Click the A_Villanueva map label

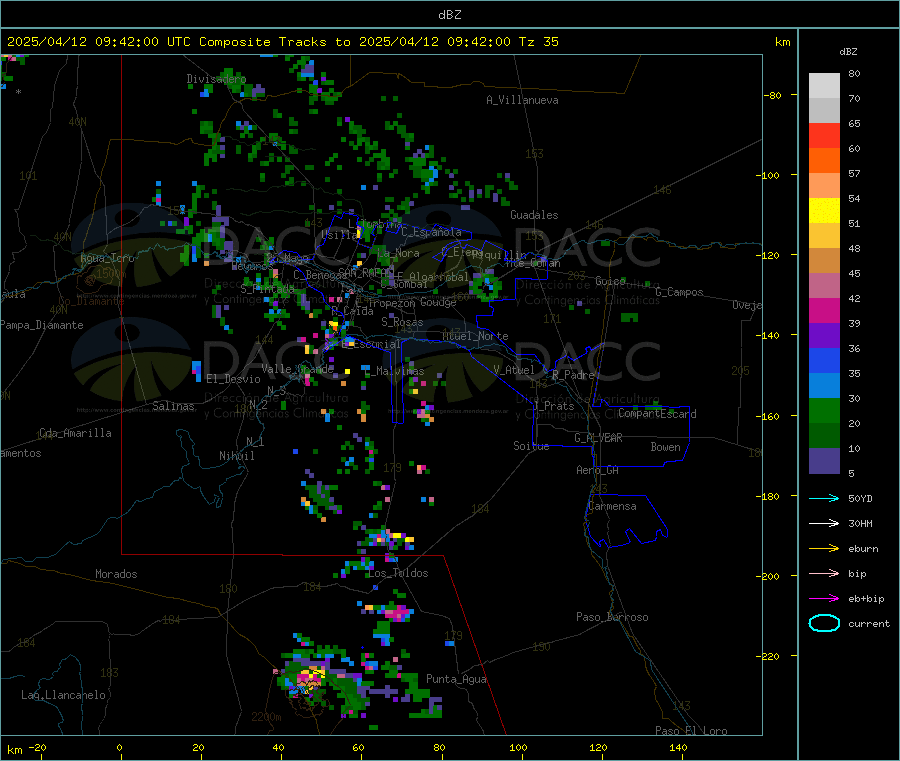pos(522,100)
